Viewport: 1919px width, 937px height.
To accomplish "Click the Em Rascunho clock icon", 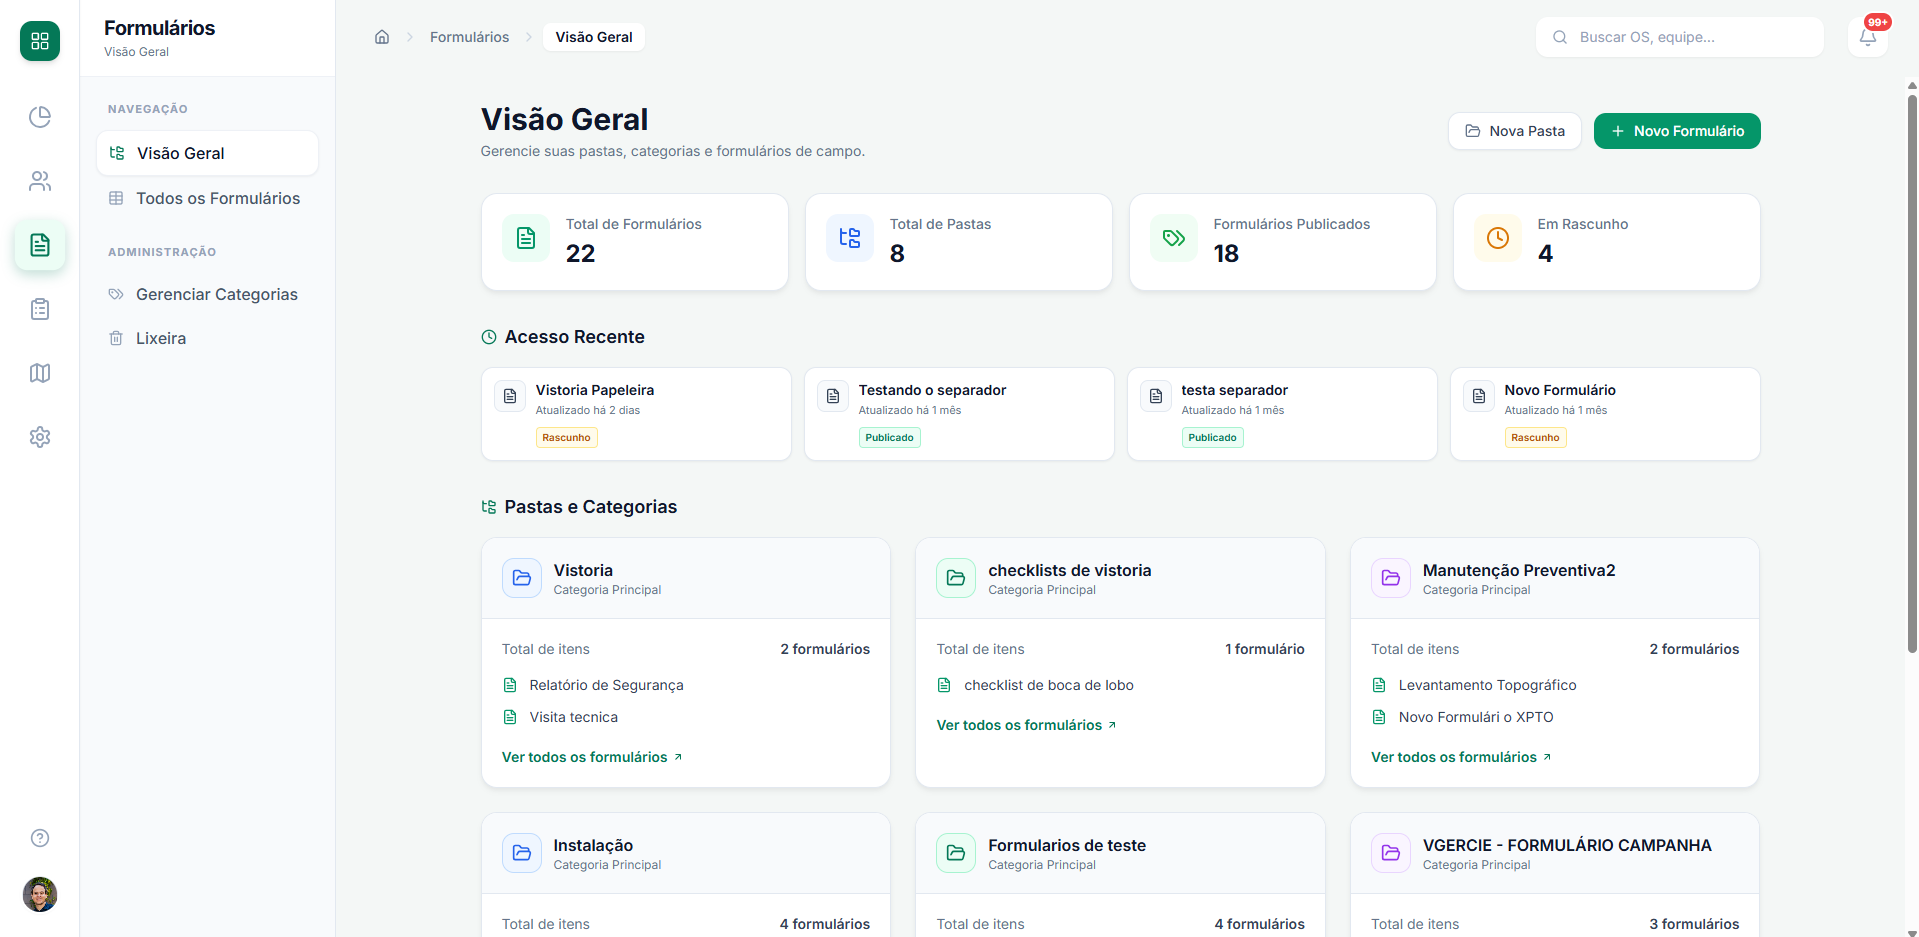I will pyautogui.click(x=1498, y=238).
